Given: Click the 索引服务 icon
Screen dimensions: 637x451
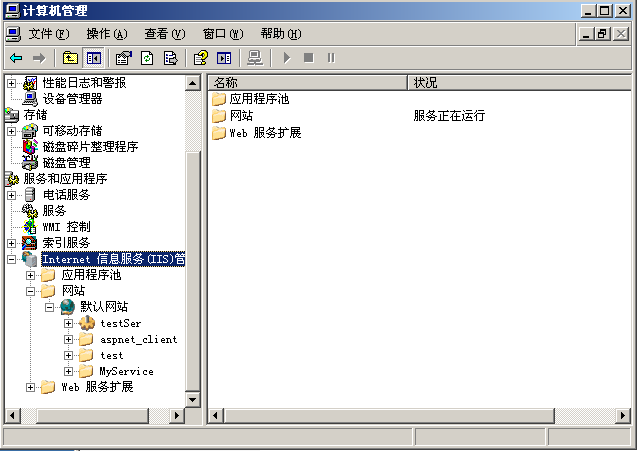Looking at the screenshot, I should [30, 243].
